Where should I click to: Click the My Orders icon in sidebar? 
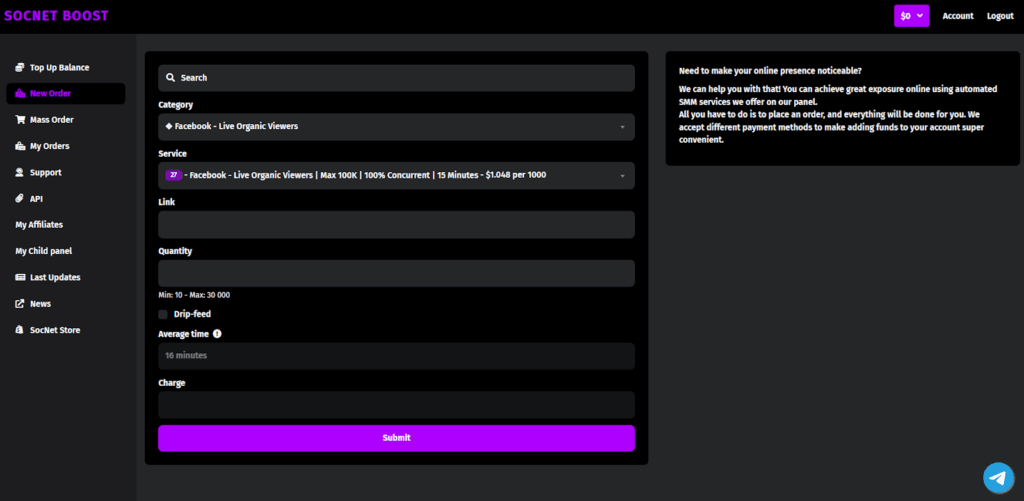[20, 146]
